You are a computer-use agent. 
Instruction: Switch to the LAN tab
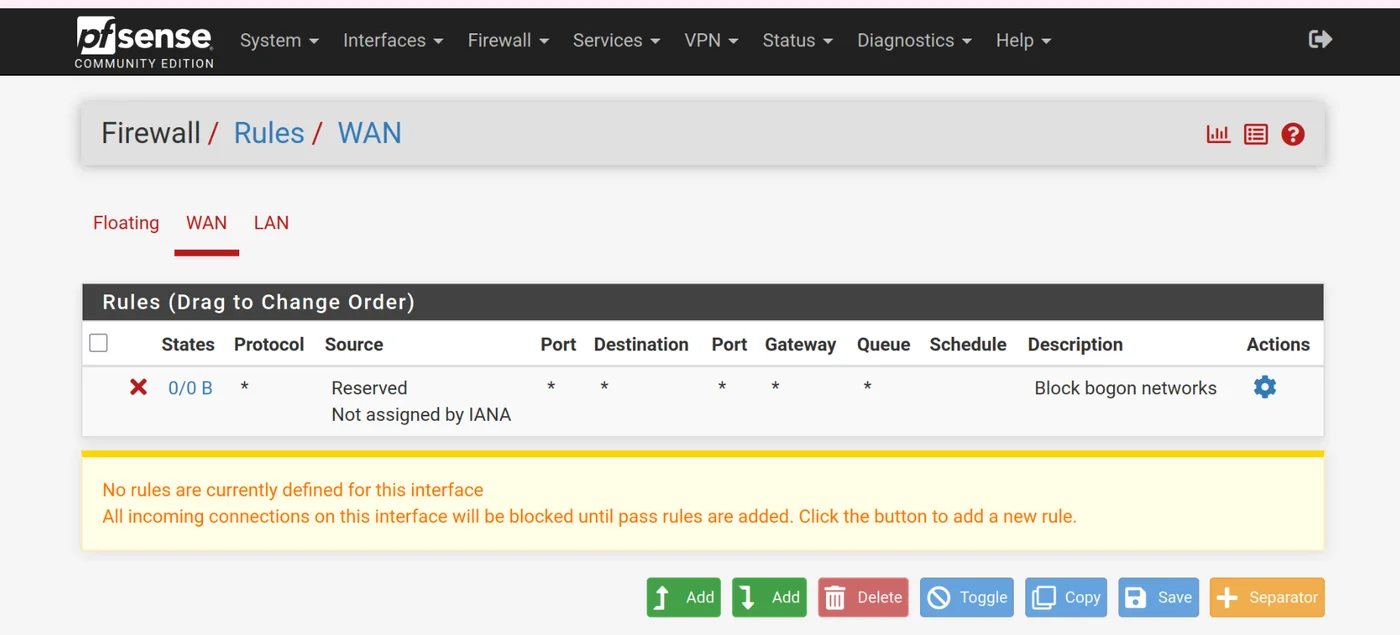[x=271, y=222]
